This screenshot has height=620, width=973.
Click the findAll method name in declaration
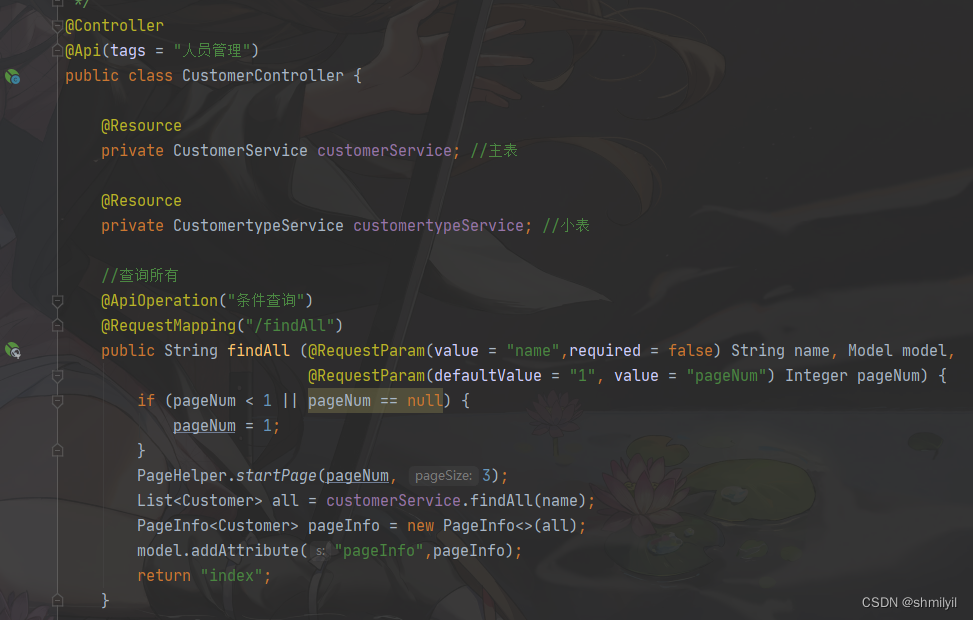258,351
